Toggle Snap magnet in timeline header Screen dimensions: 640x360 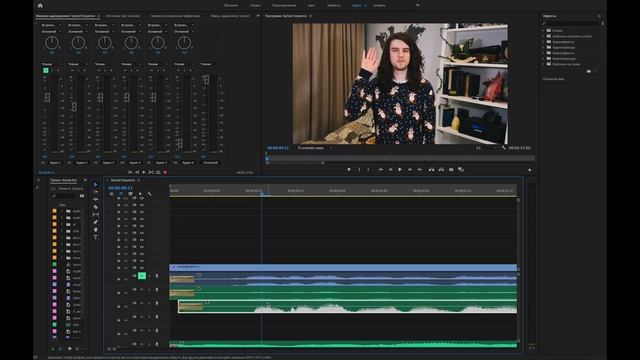pos(121,194)
